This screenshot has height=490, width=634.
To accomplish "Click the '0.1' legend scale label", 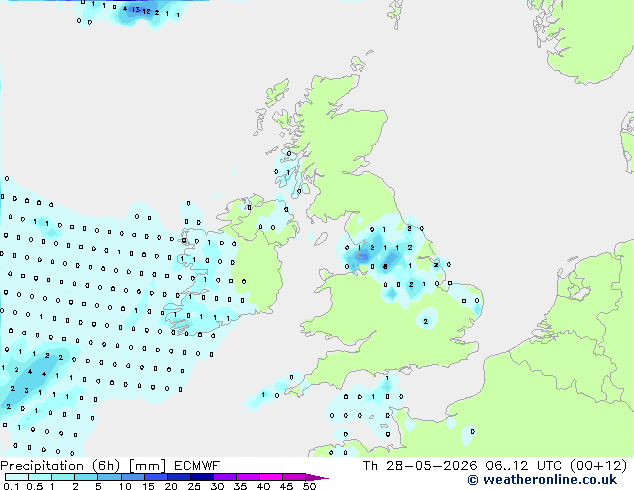I will point(11,486).
